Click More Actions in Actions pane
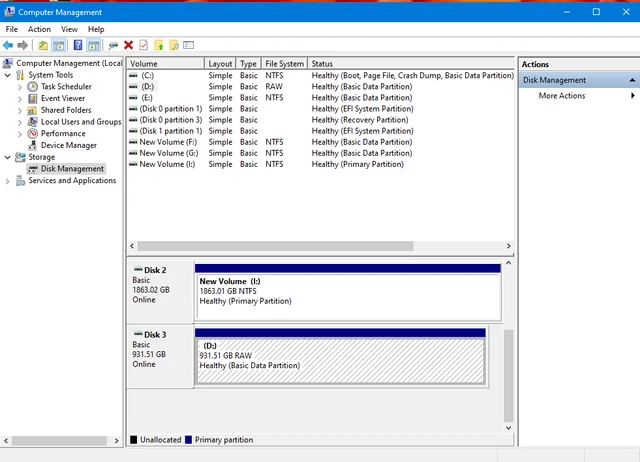Viewport: 640px width, 462px height. (562, 96)
